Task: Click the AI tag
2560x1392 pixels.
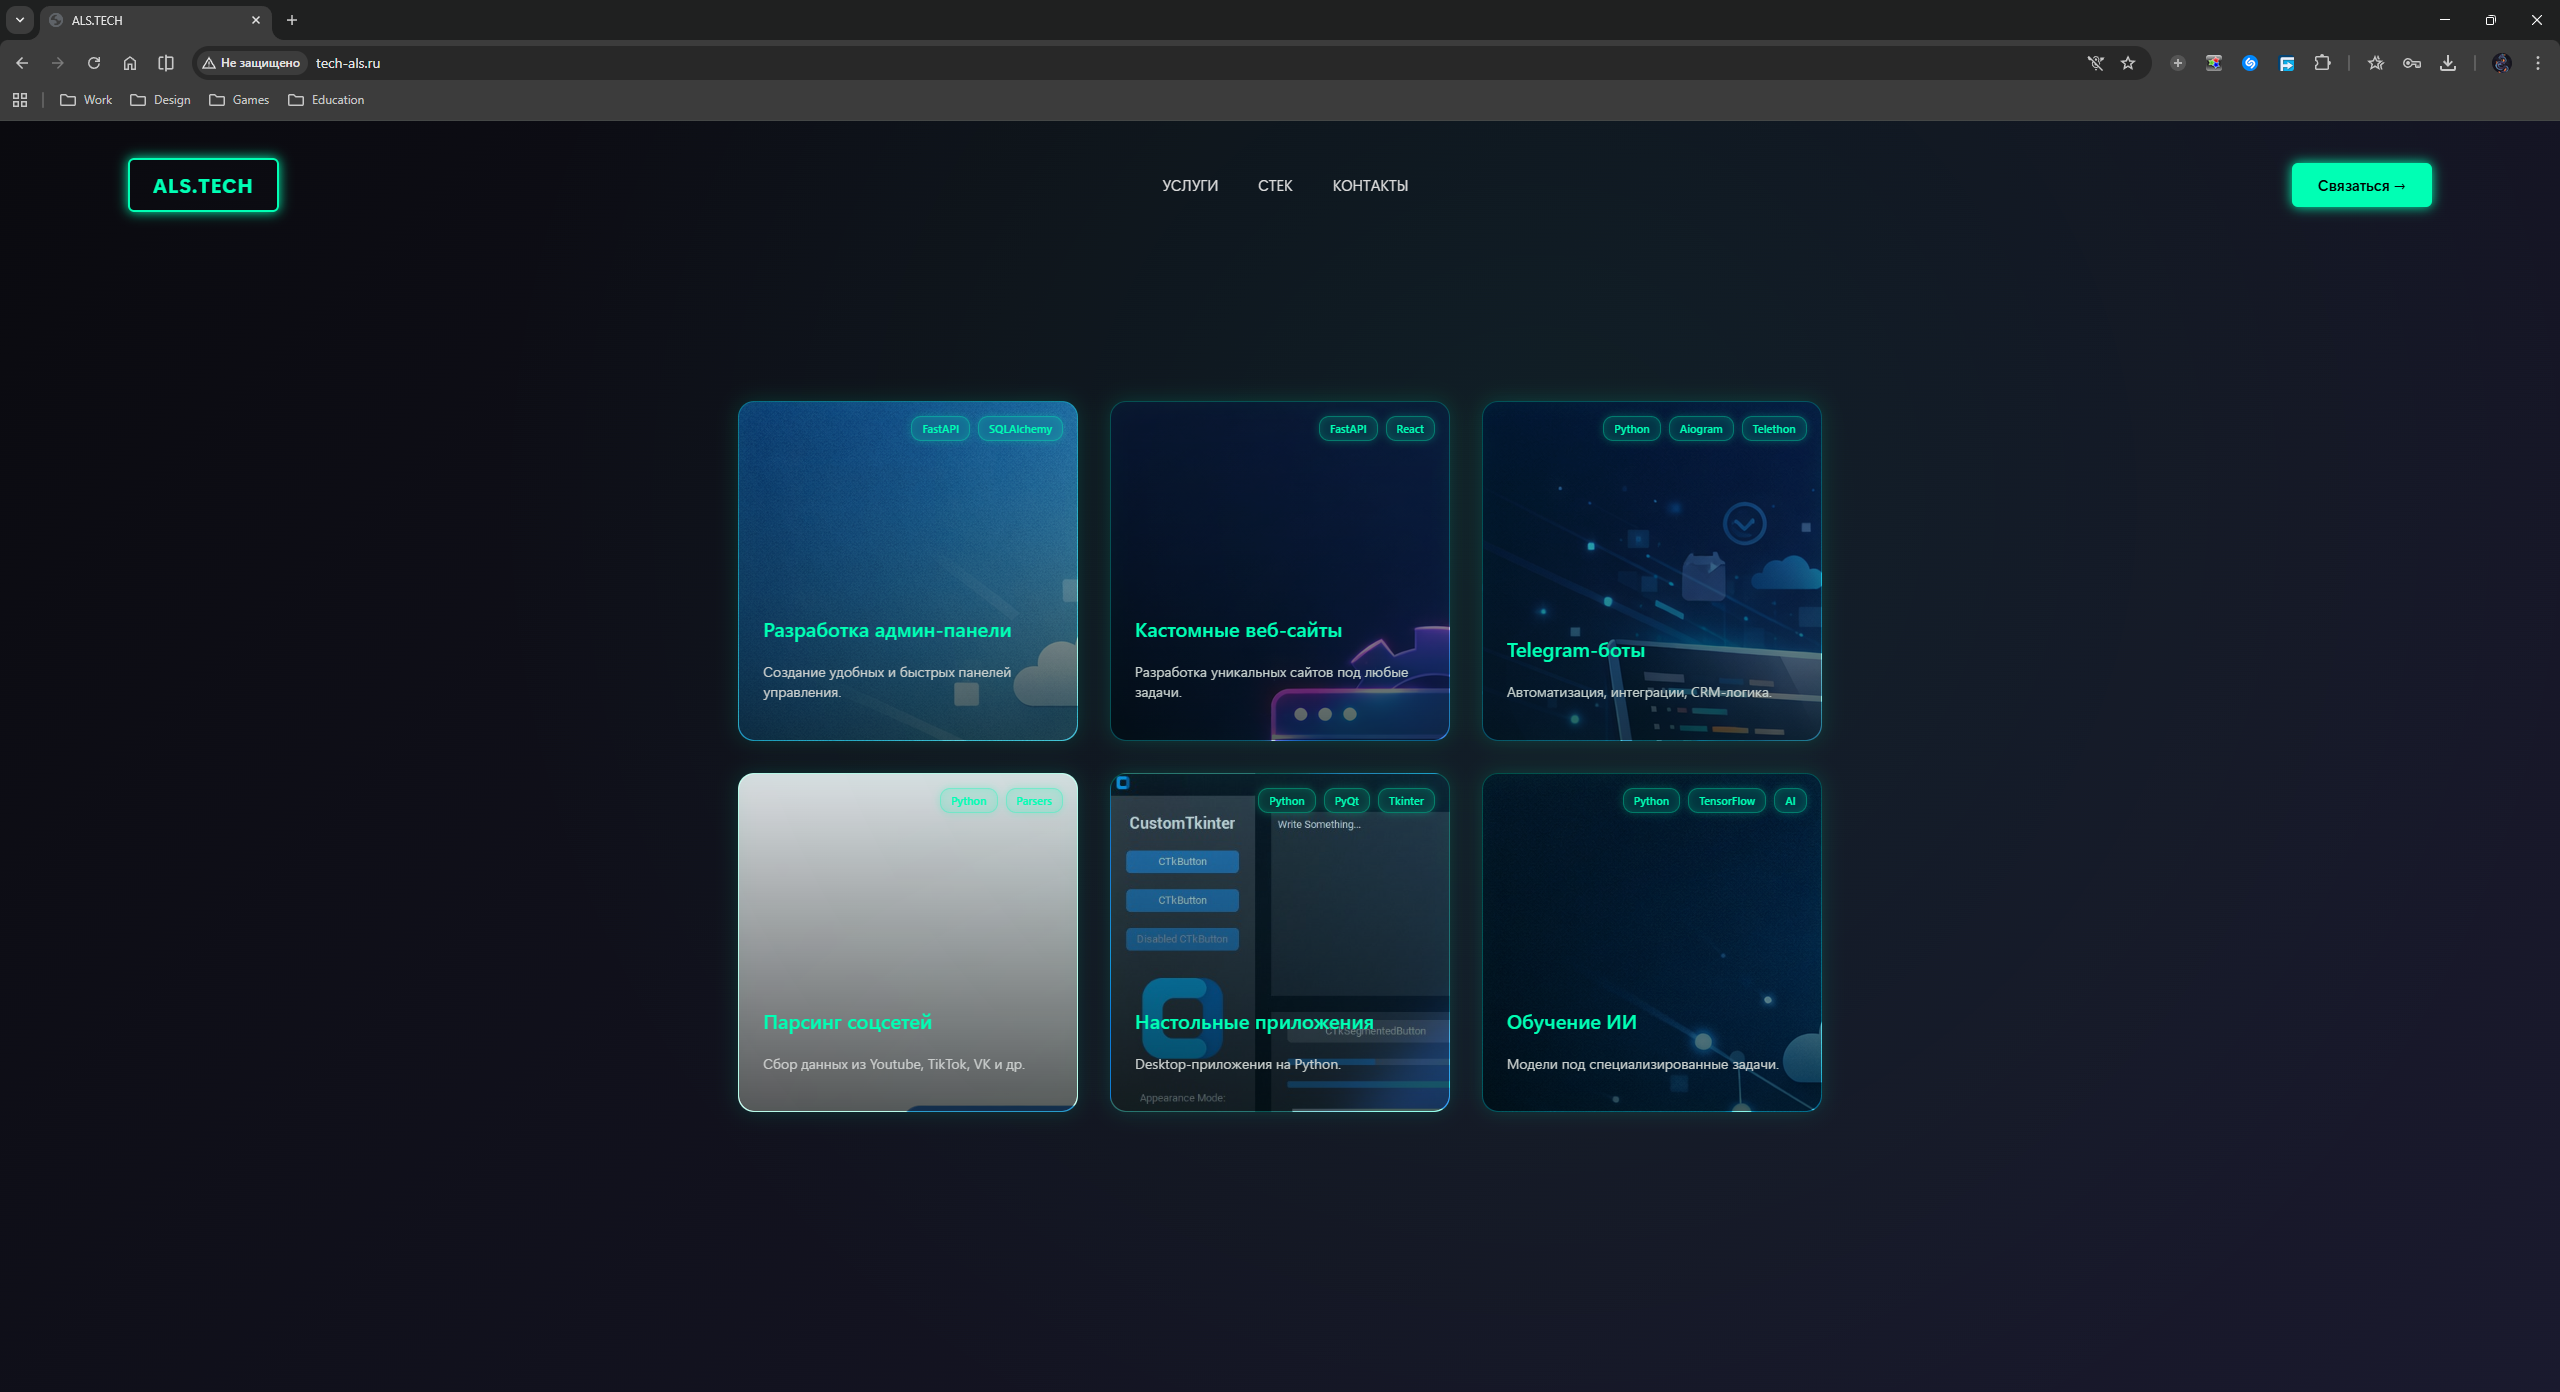Action: (x=1790, y=801)
